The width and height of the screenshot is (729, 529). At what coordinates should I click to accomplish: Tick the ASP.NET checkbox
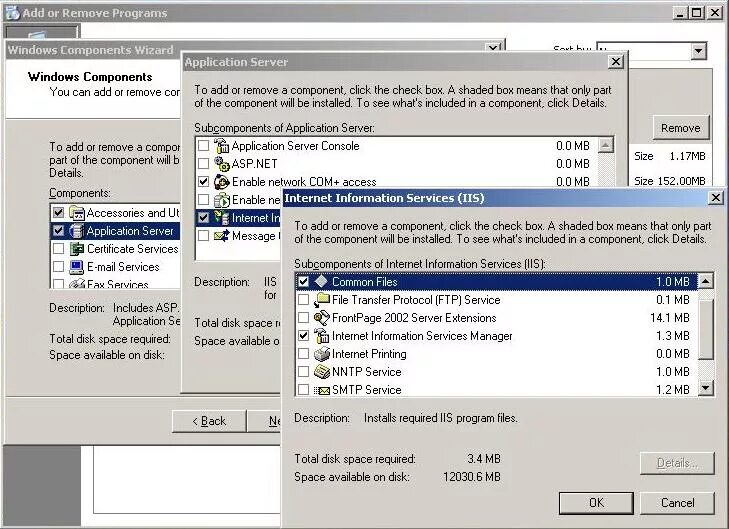[203, 164]
